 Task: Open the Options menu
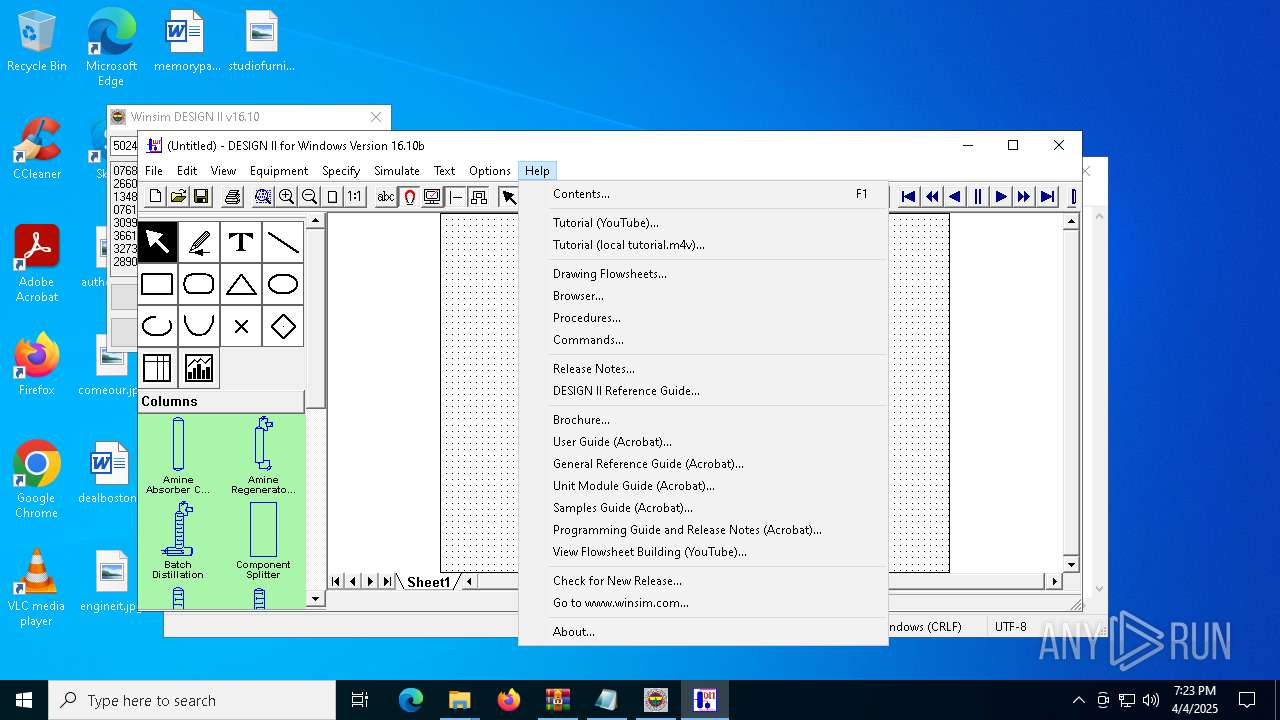490,171
